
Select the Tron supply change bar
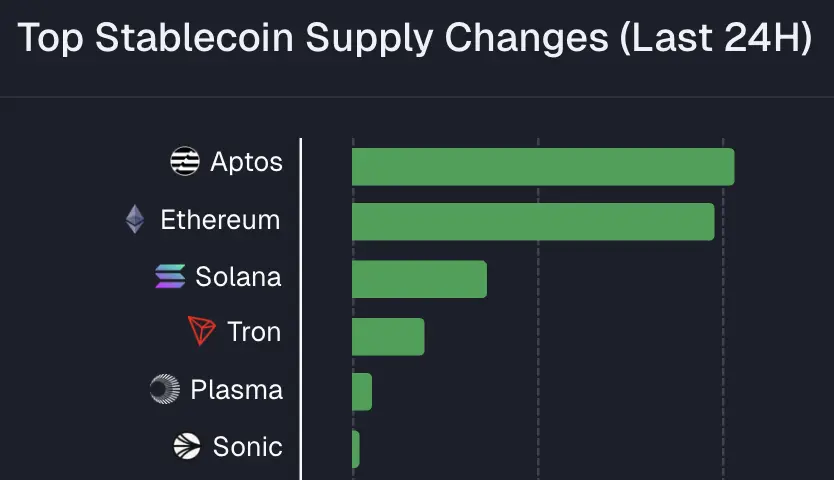(x=388, y=337)
